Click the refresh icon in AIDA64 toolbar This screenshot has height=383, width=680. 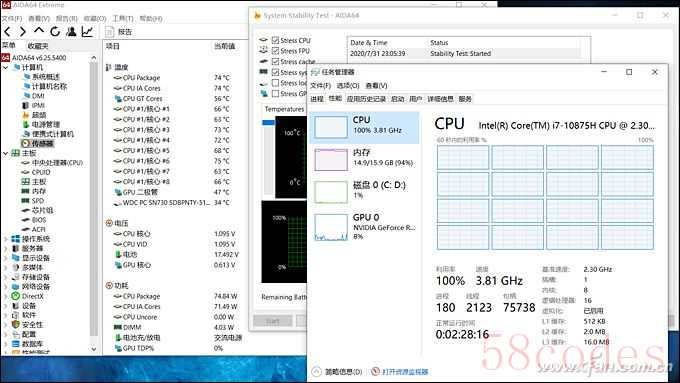pyautogui.click(x=55, y=32)
